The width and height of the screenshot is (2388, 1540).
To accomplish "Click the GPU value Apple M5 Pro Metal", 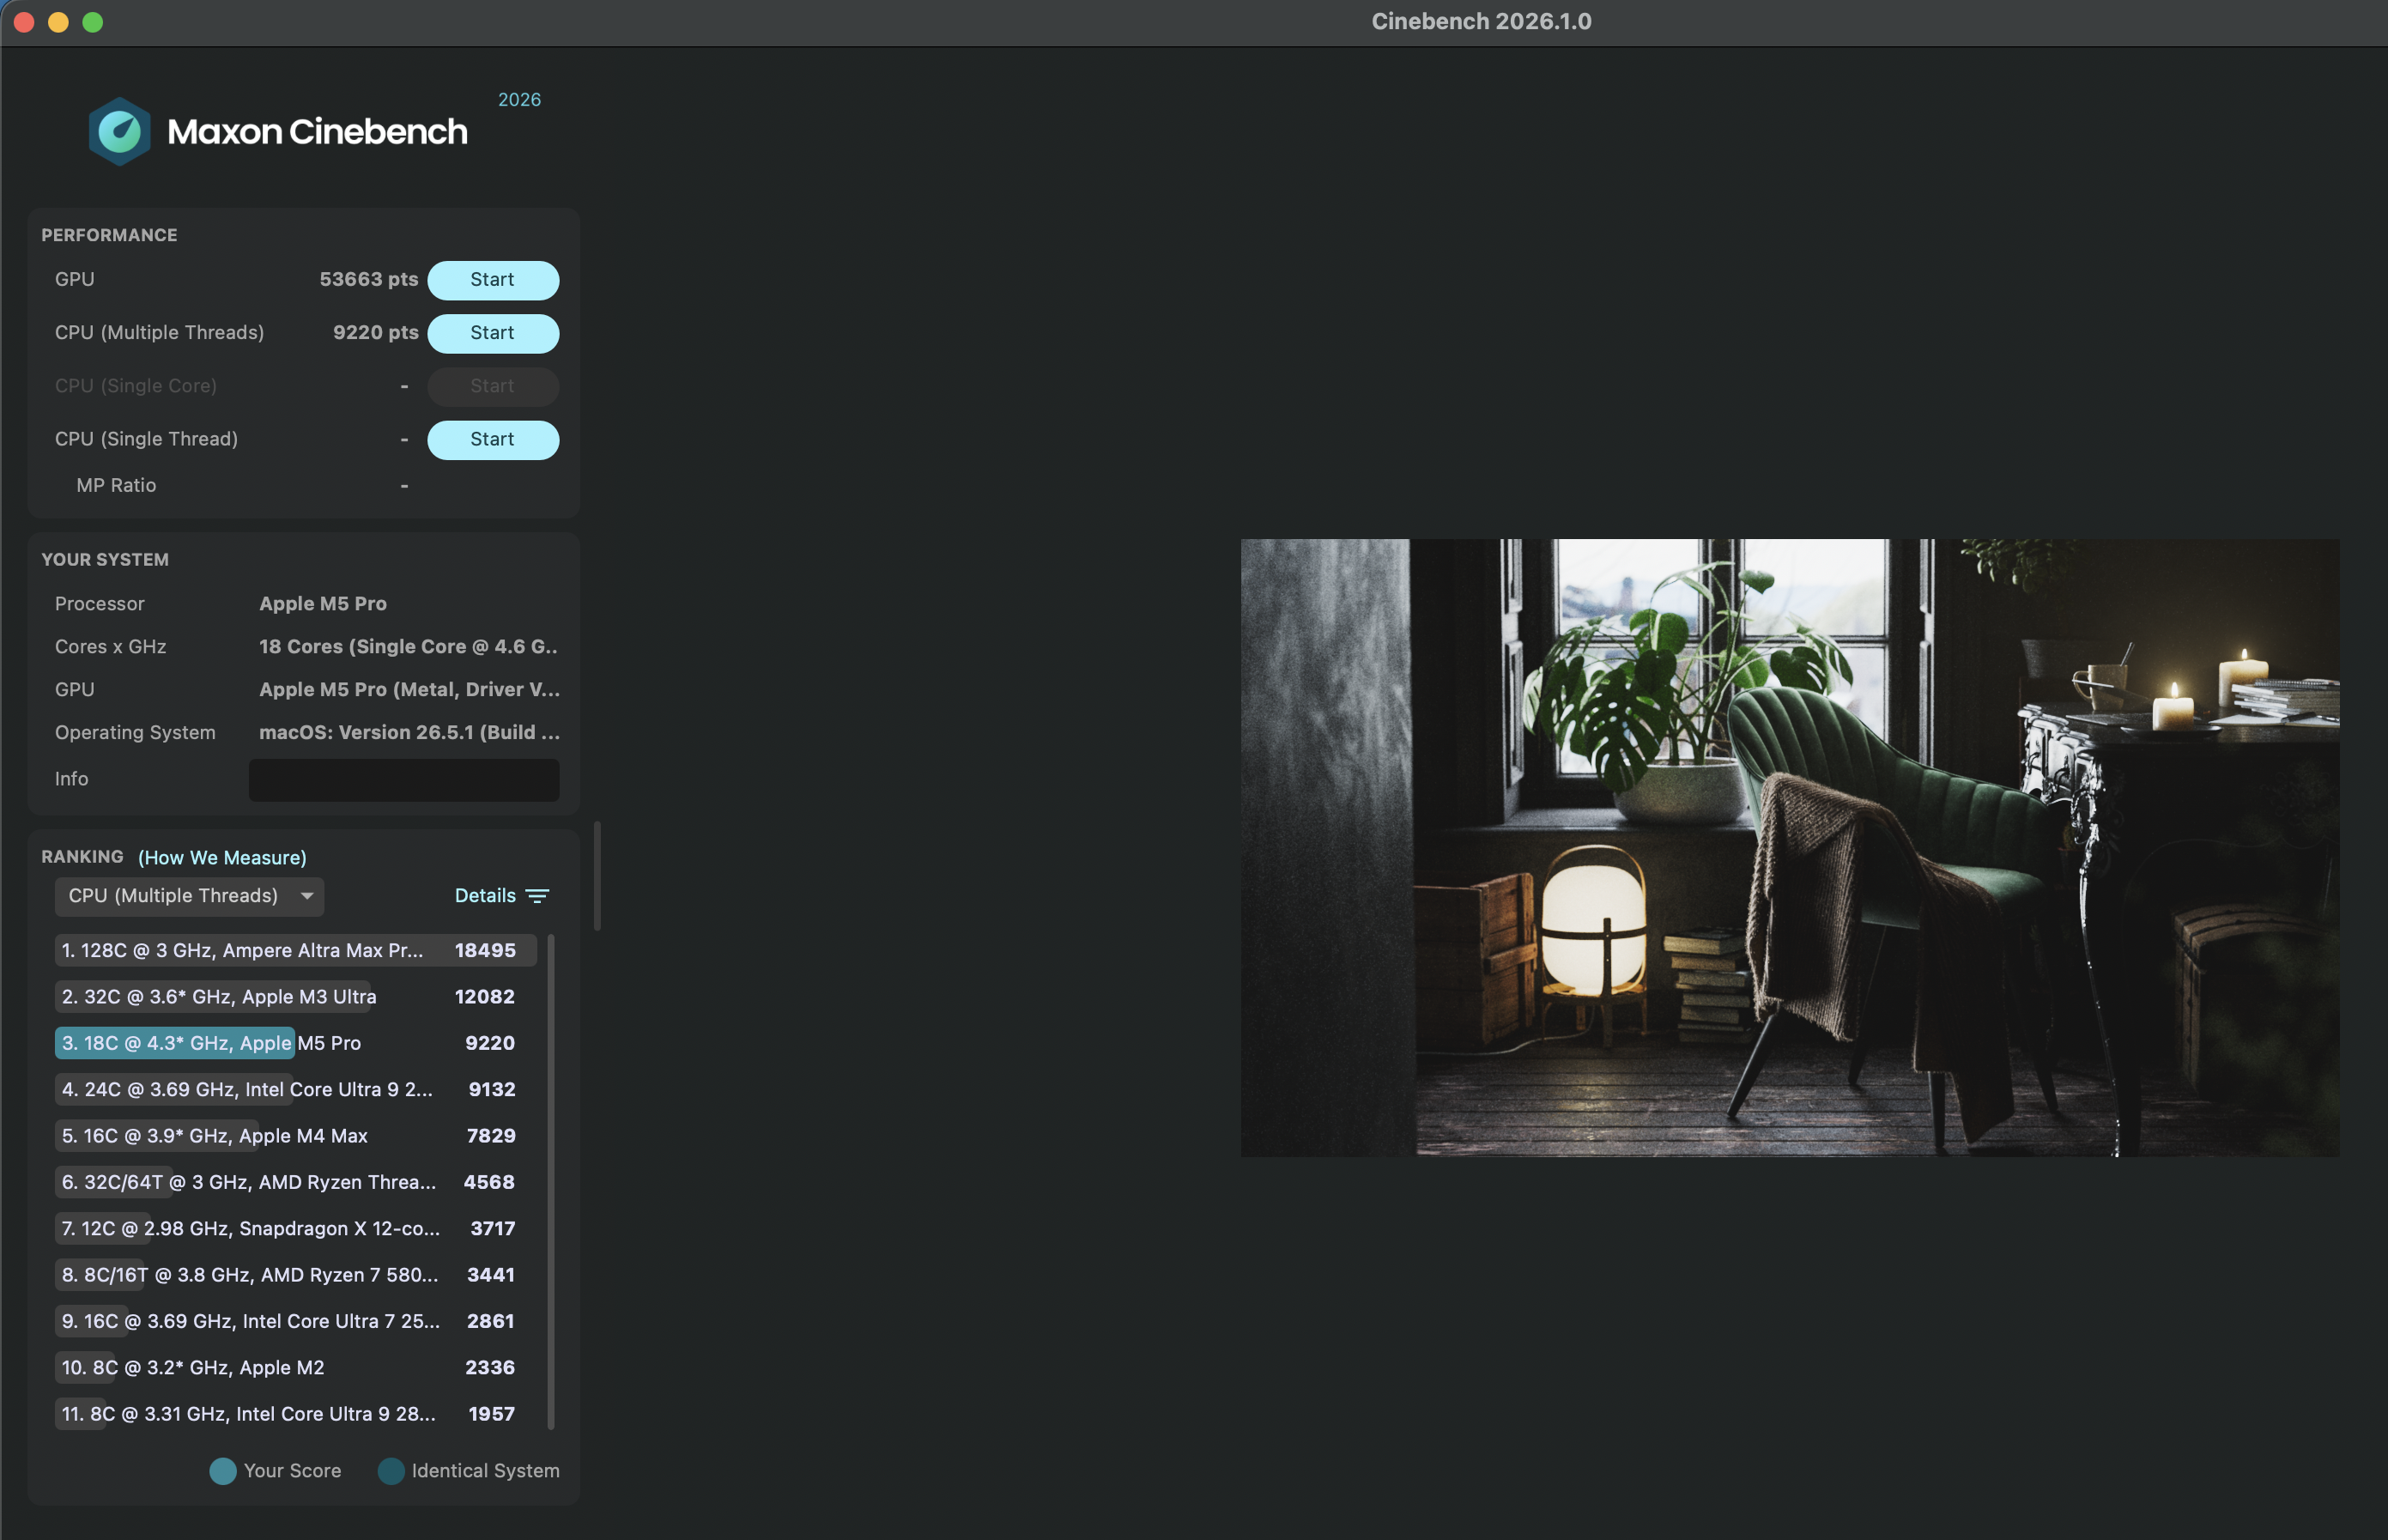I will click(x=409, y=690).
